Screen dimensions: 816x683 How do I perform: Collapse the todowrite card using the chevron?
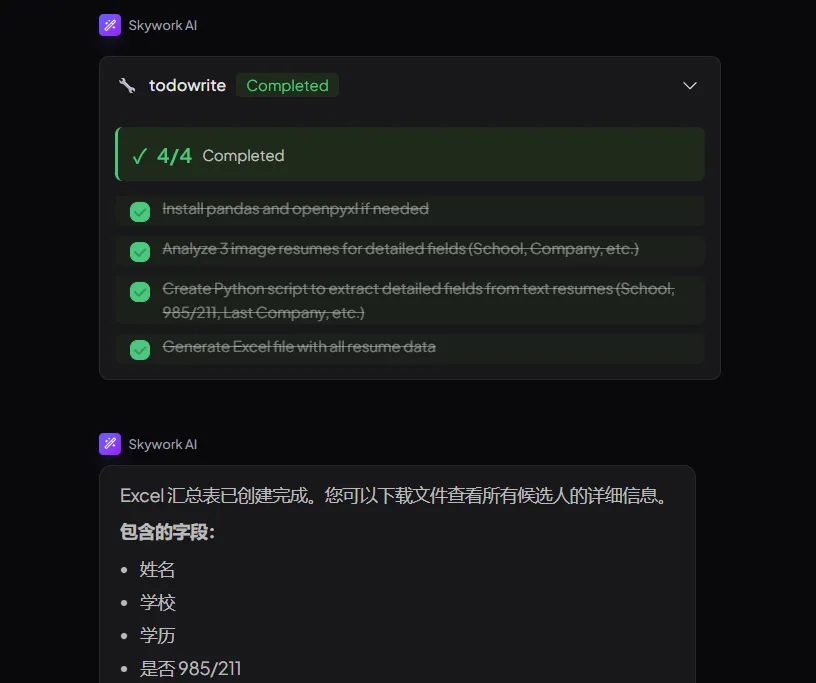(689, 86)
